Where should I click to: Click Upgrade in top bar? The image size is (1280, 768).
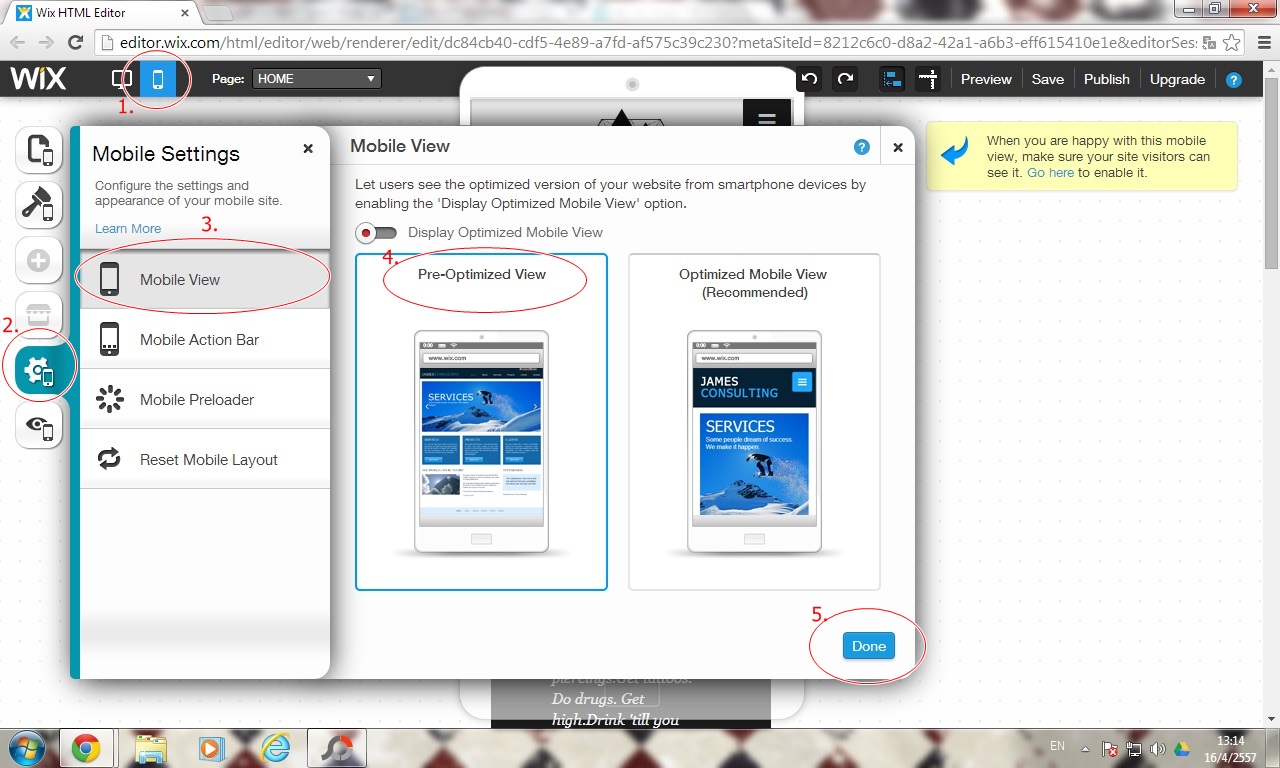pyautogui.click(x=1177, y=79)
